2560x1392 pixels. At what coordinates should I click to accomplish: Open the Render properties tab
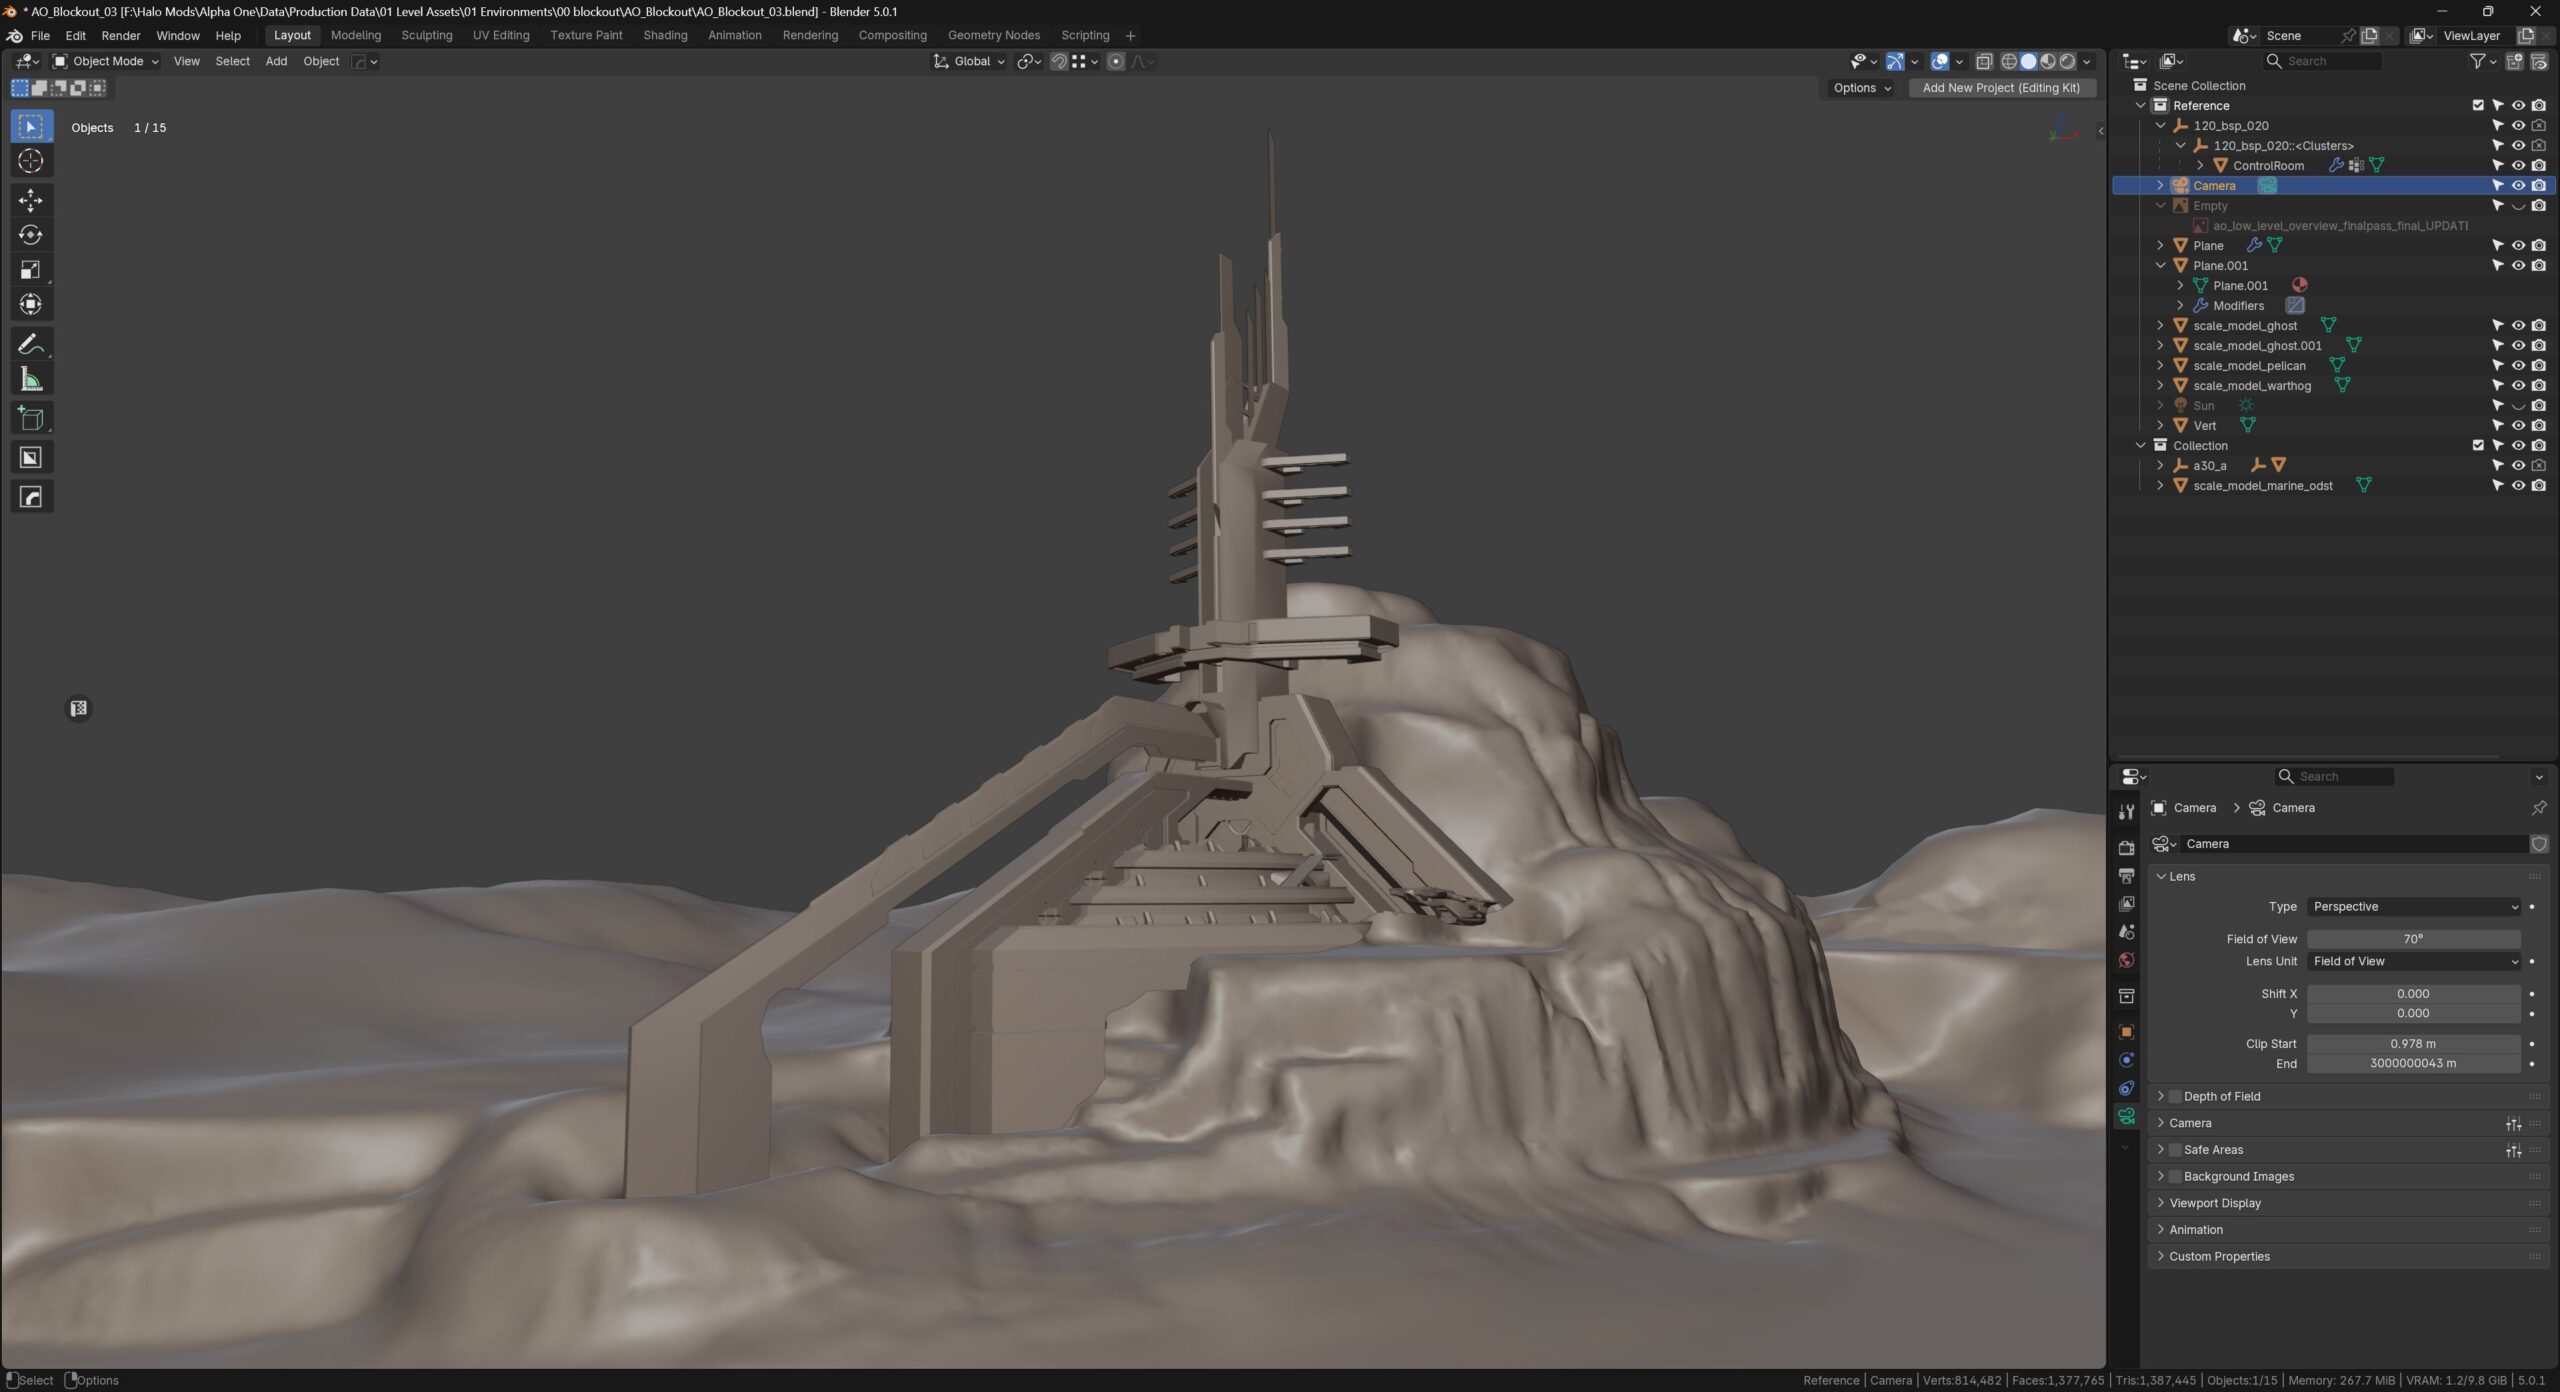tap(2126, 847)
